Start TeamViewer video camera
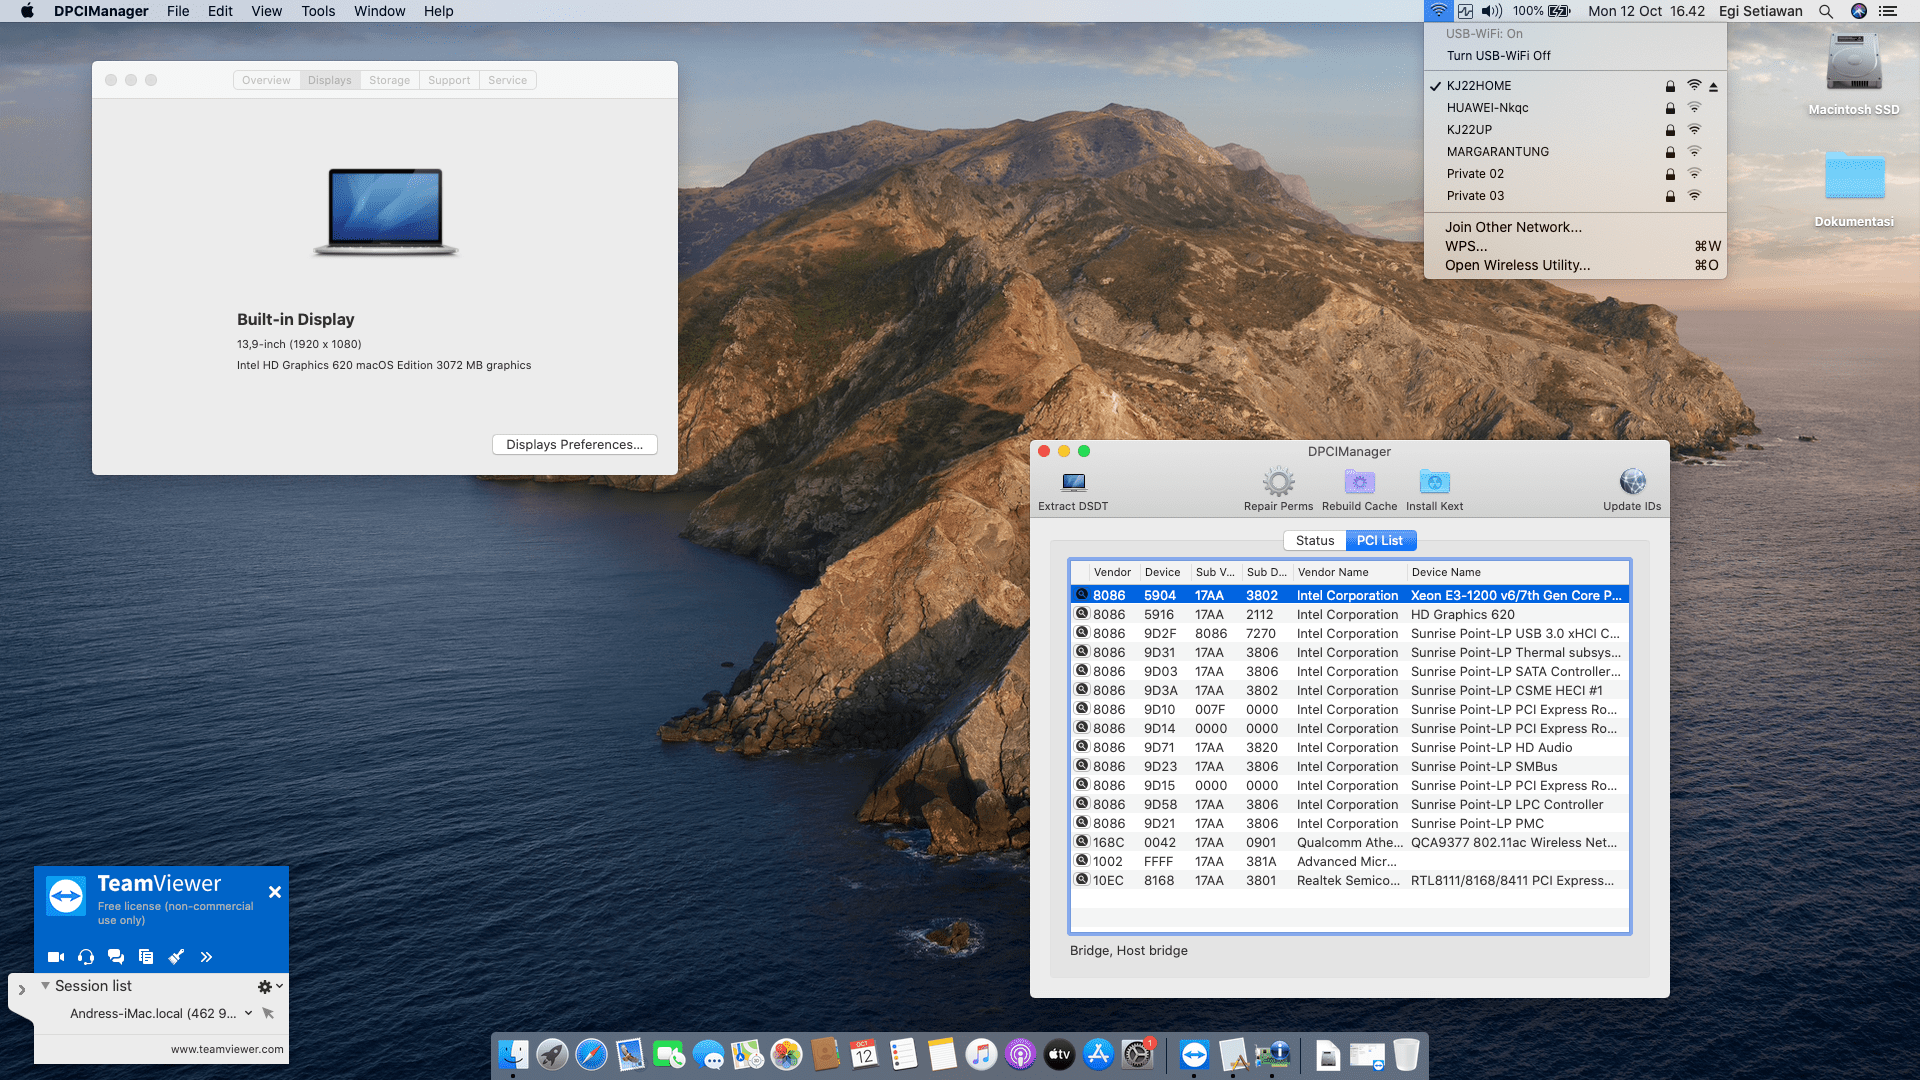Screen dimensions: 1920x1080 56,957
